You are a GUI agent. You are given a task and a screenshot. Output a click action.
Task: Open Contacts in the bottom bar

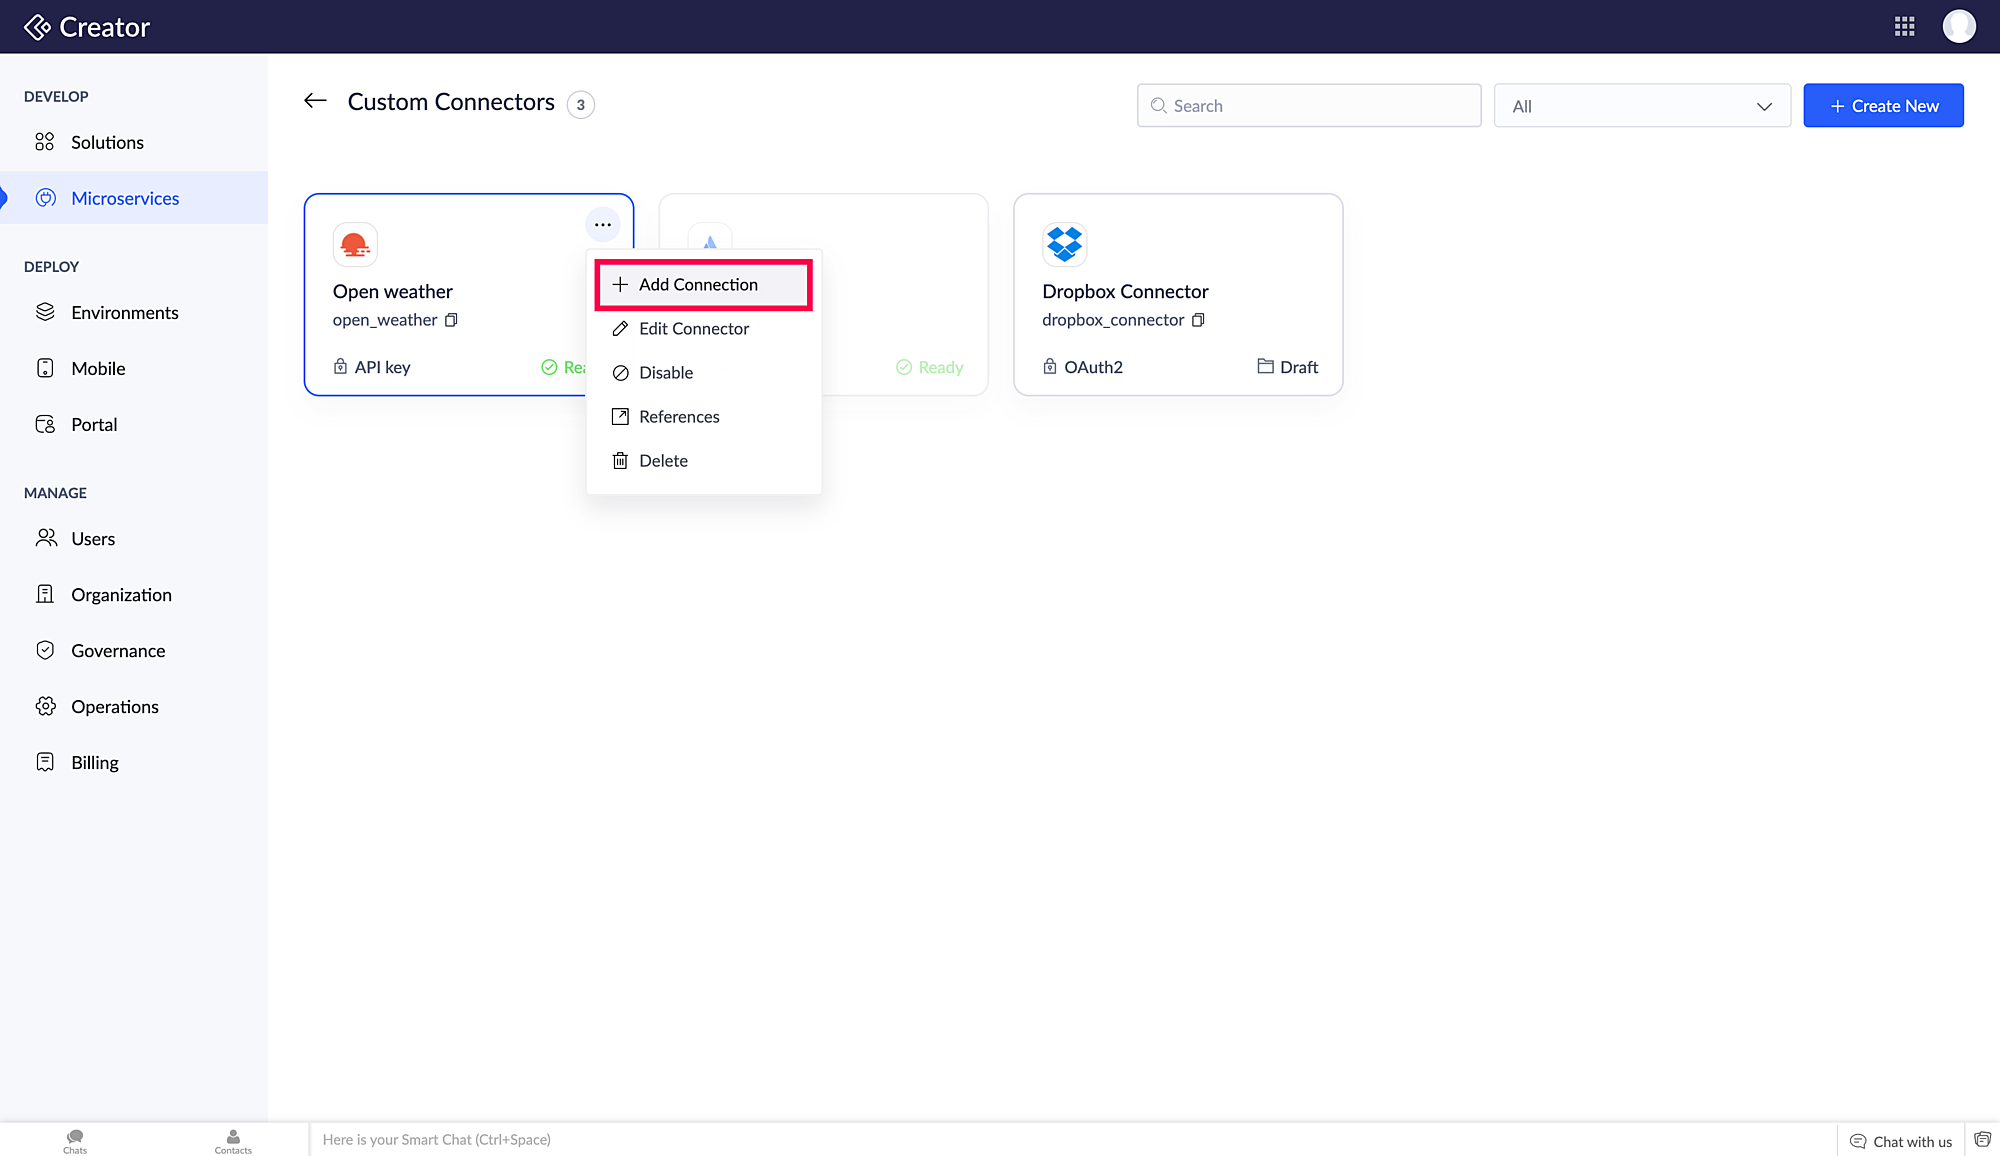pyautogui.click(x=233, y=1140)
